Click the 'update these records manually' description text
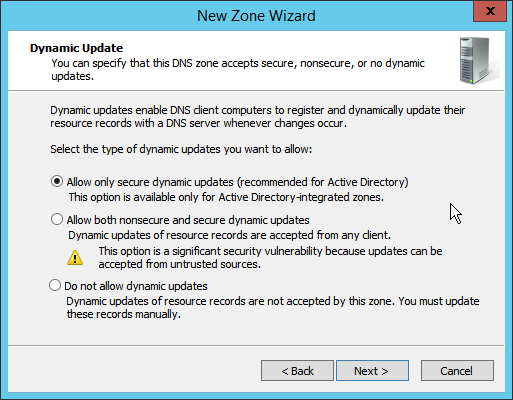Screen dimensions: 513x400 (x=273, y=307)
